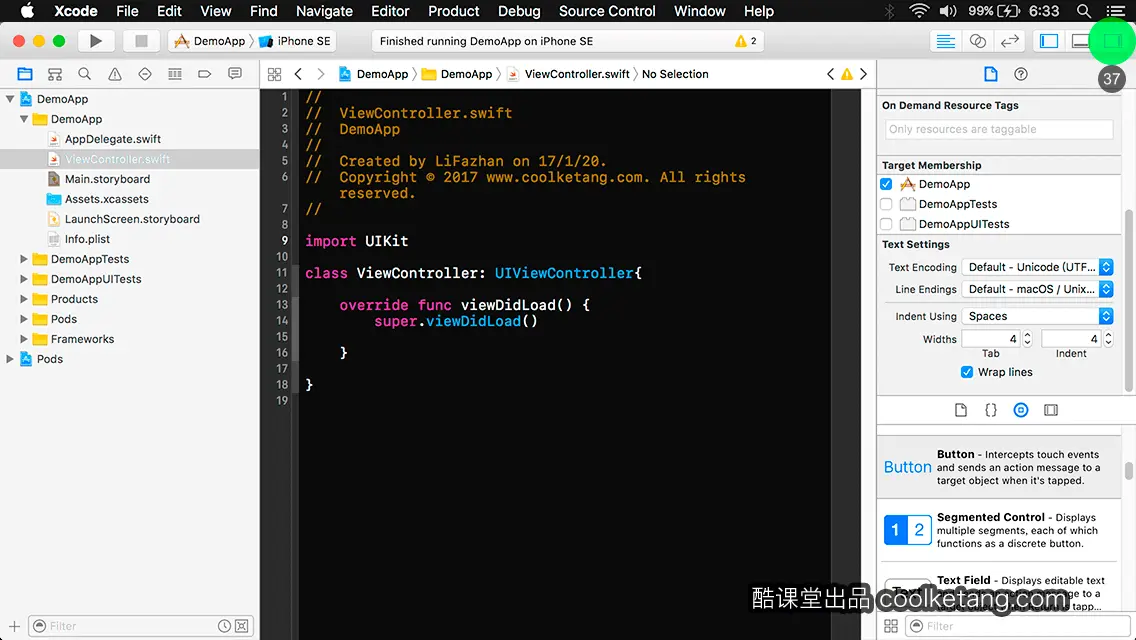Expand the Pods project
The image size is (1136, 640).
coord(10,359)
